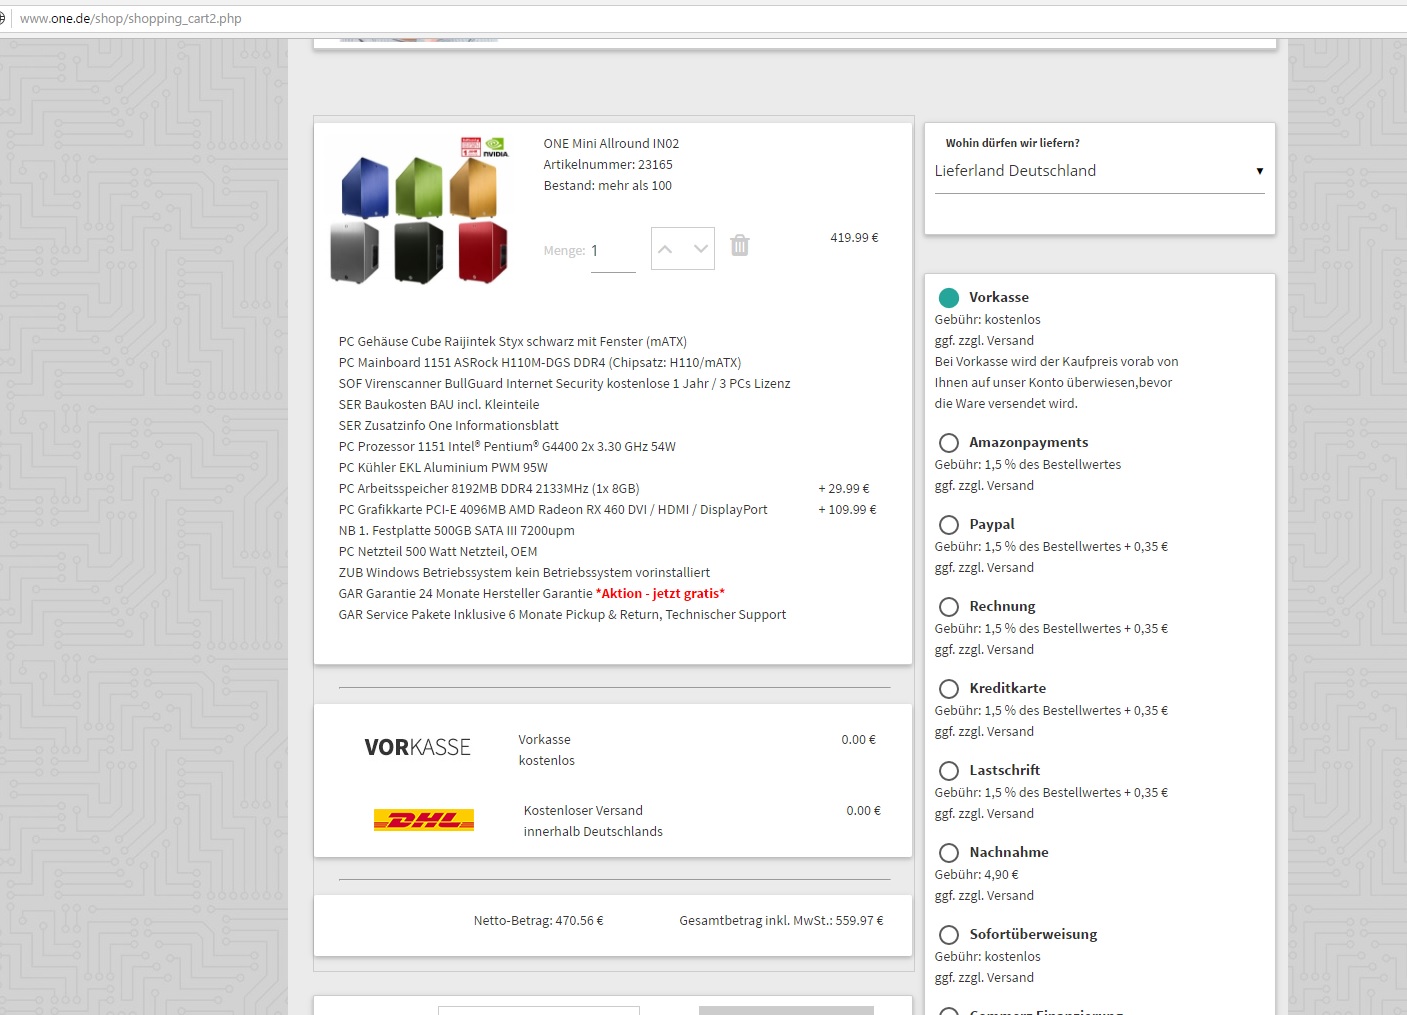The width and height of the screenshot is (1407, 1015).
Task: Click the red 'Aktion - jetzt gratis' text
Action: (x=660, y=594)
